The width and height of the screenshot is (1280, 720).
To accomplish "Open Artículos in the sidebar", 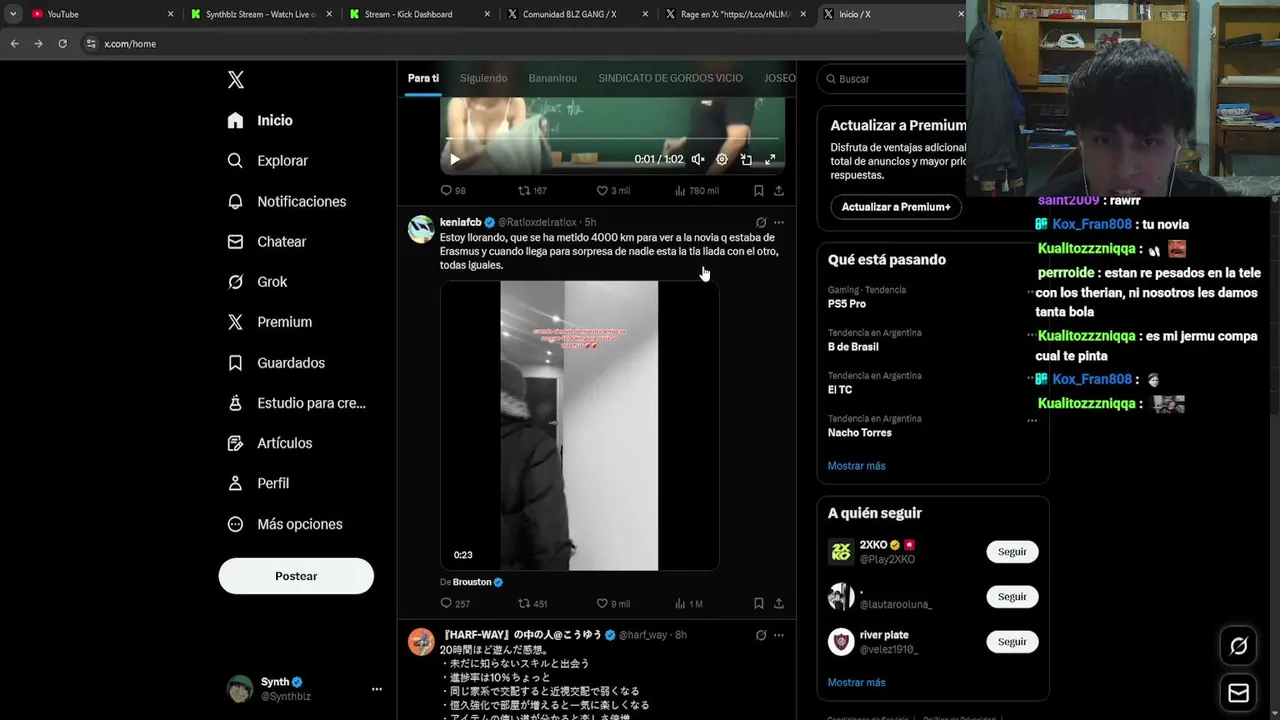I will (269, 443).
